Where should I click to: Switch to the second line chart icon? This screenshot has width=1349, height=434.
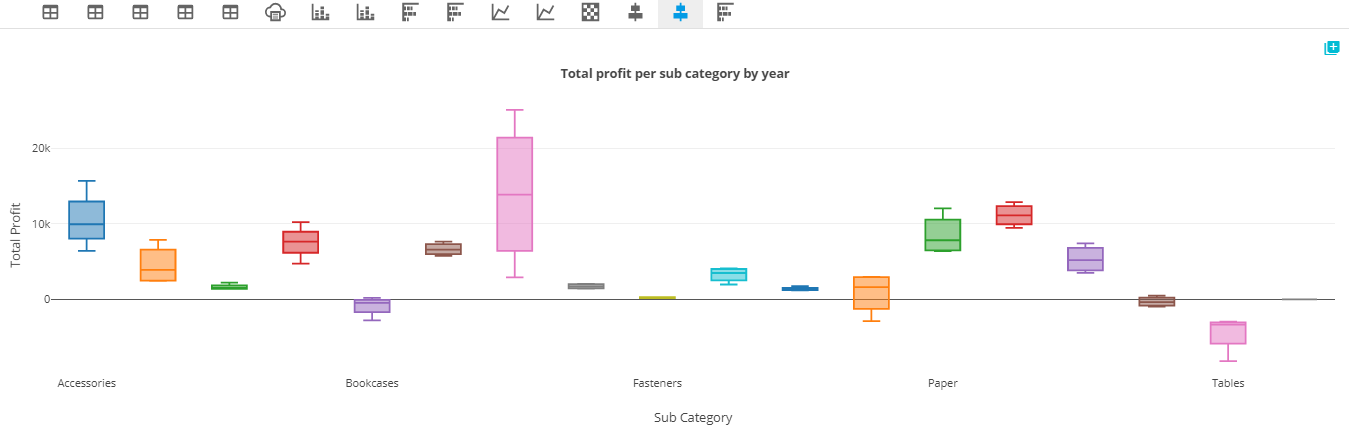pyautogui.click(x=545, y=12)
